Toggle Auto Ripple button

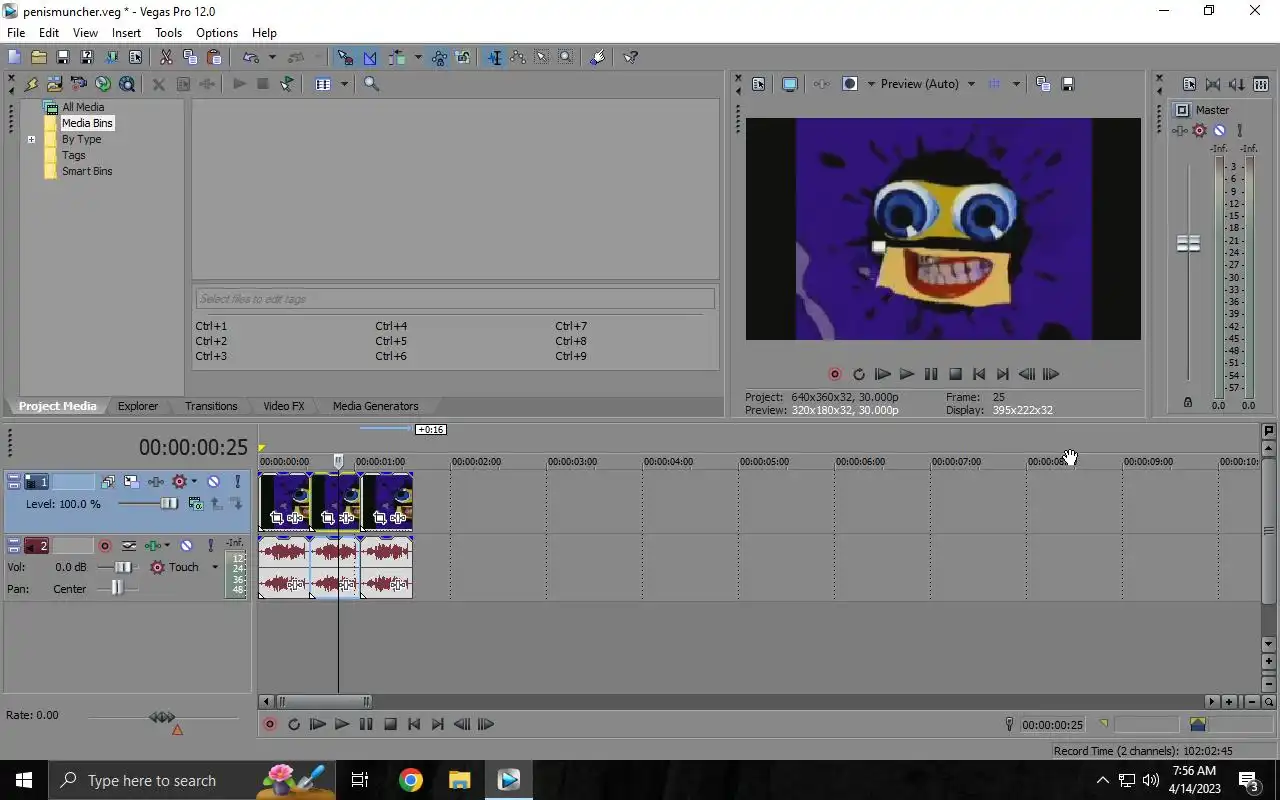(x=397, y=57)
